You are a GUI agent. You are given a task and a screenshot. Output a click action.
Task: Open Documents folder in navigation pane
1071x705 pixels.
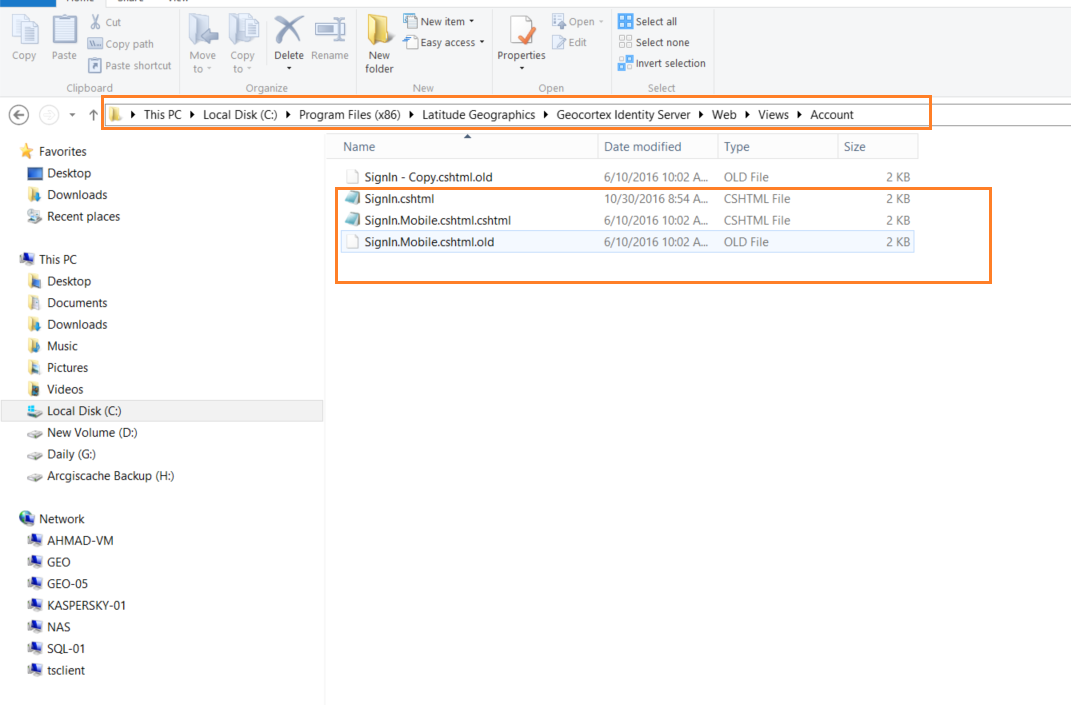(x=76, y=303)
